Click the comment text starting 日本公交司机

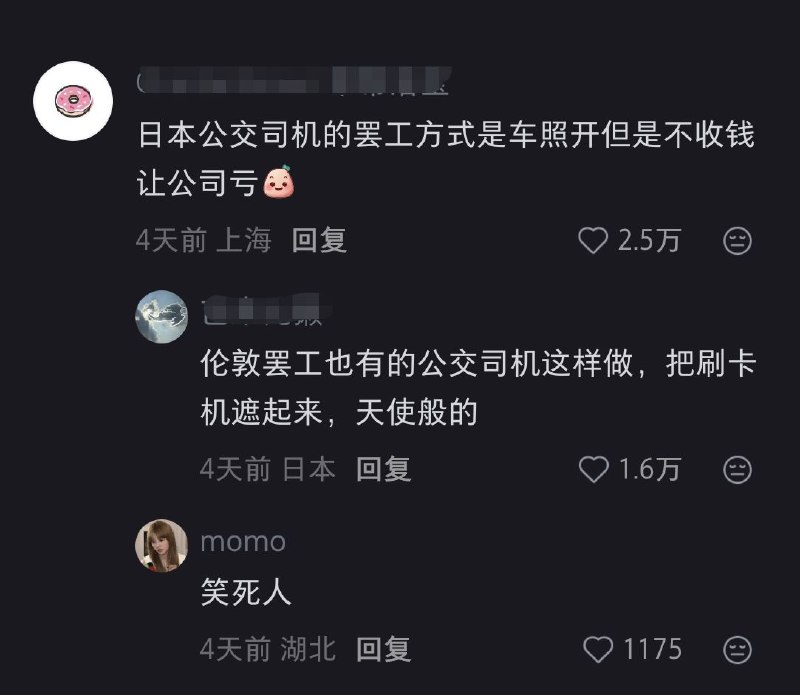pos(445,160)
